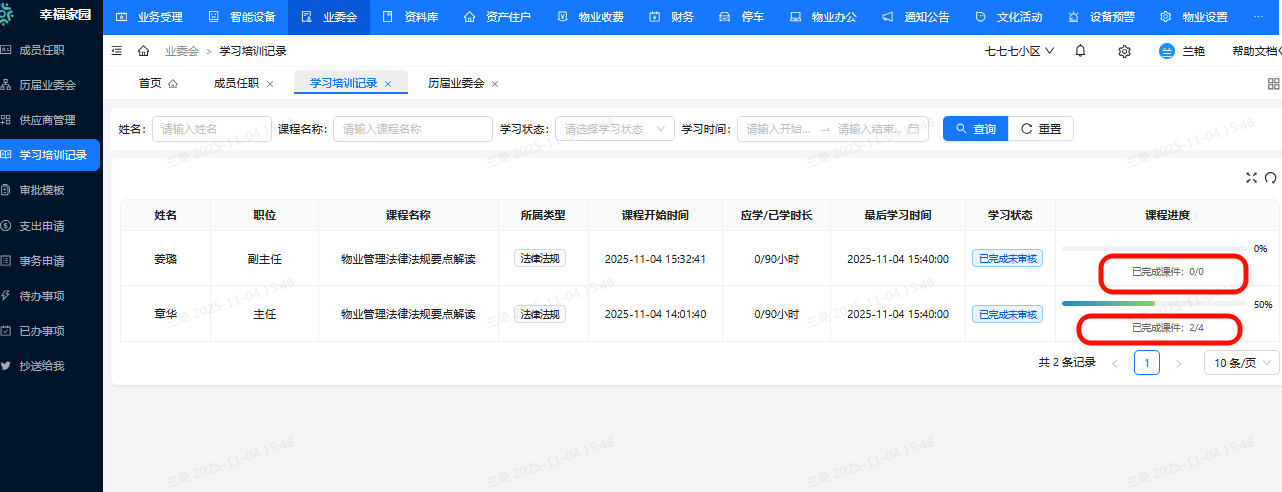
Task: Open the header settings gear
Action: [x=1124, y=51]
